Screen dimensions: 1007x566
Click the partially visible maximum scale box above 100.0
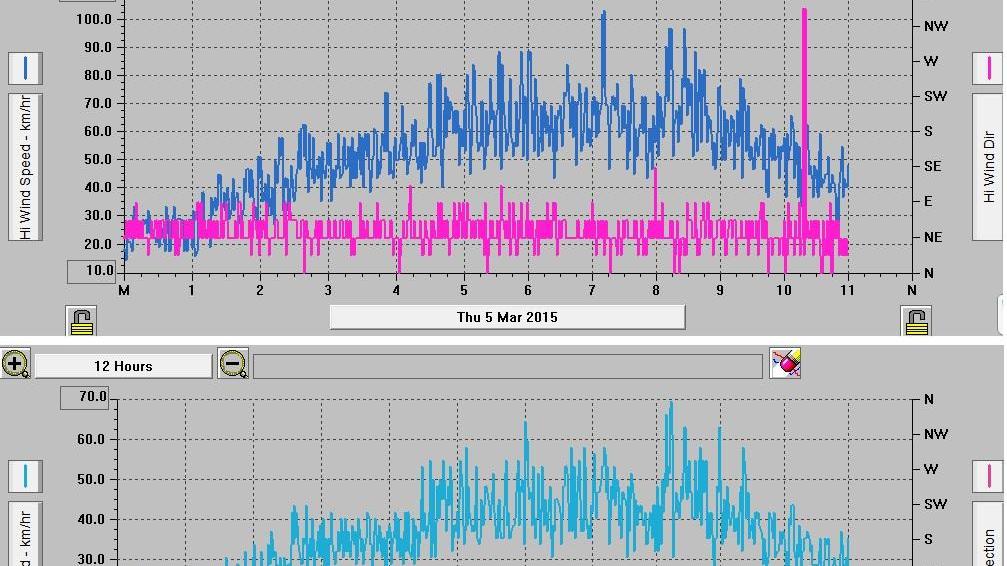pyautogui.click(x=87, y=1)
